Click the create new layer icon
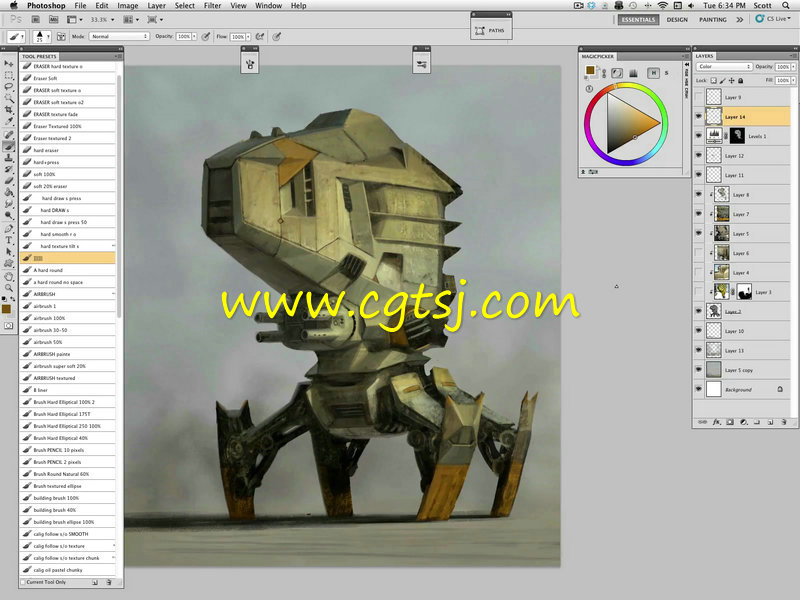The height and width of the screenshot is (600, 800). pyautogui.click(x=770, y=422)
